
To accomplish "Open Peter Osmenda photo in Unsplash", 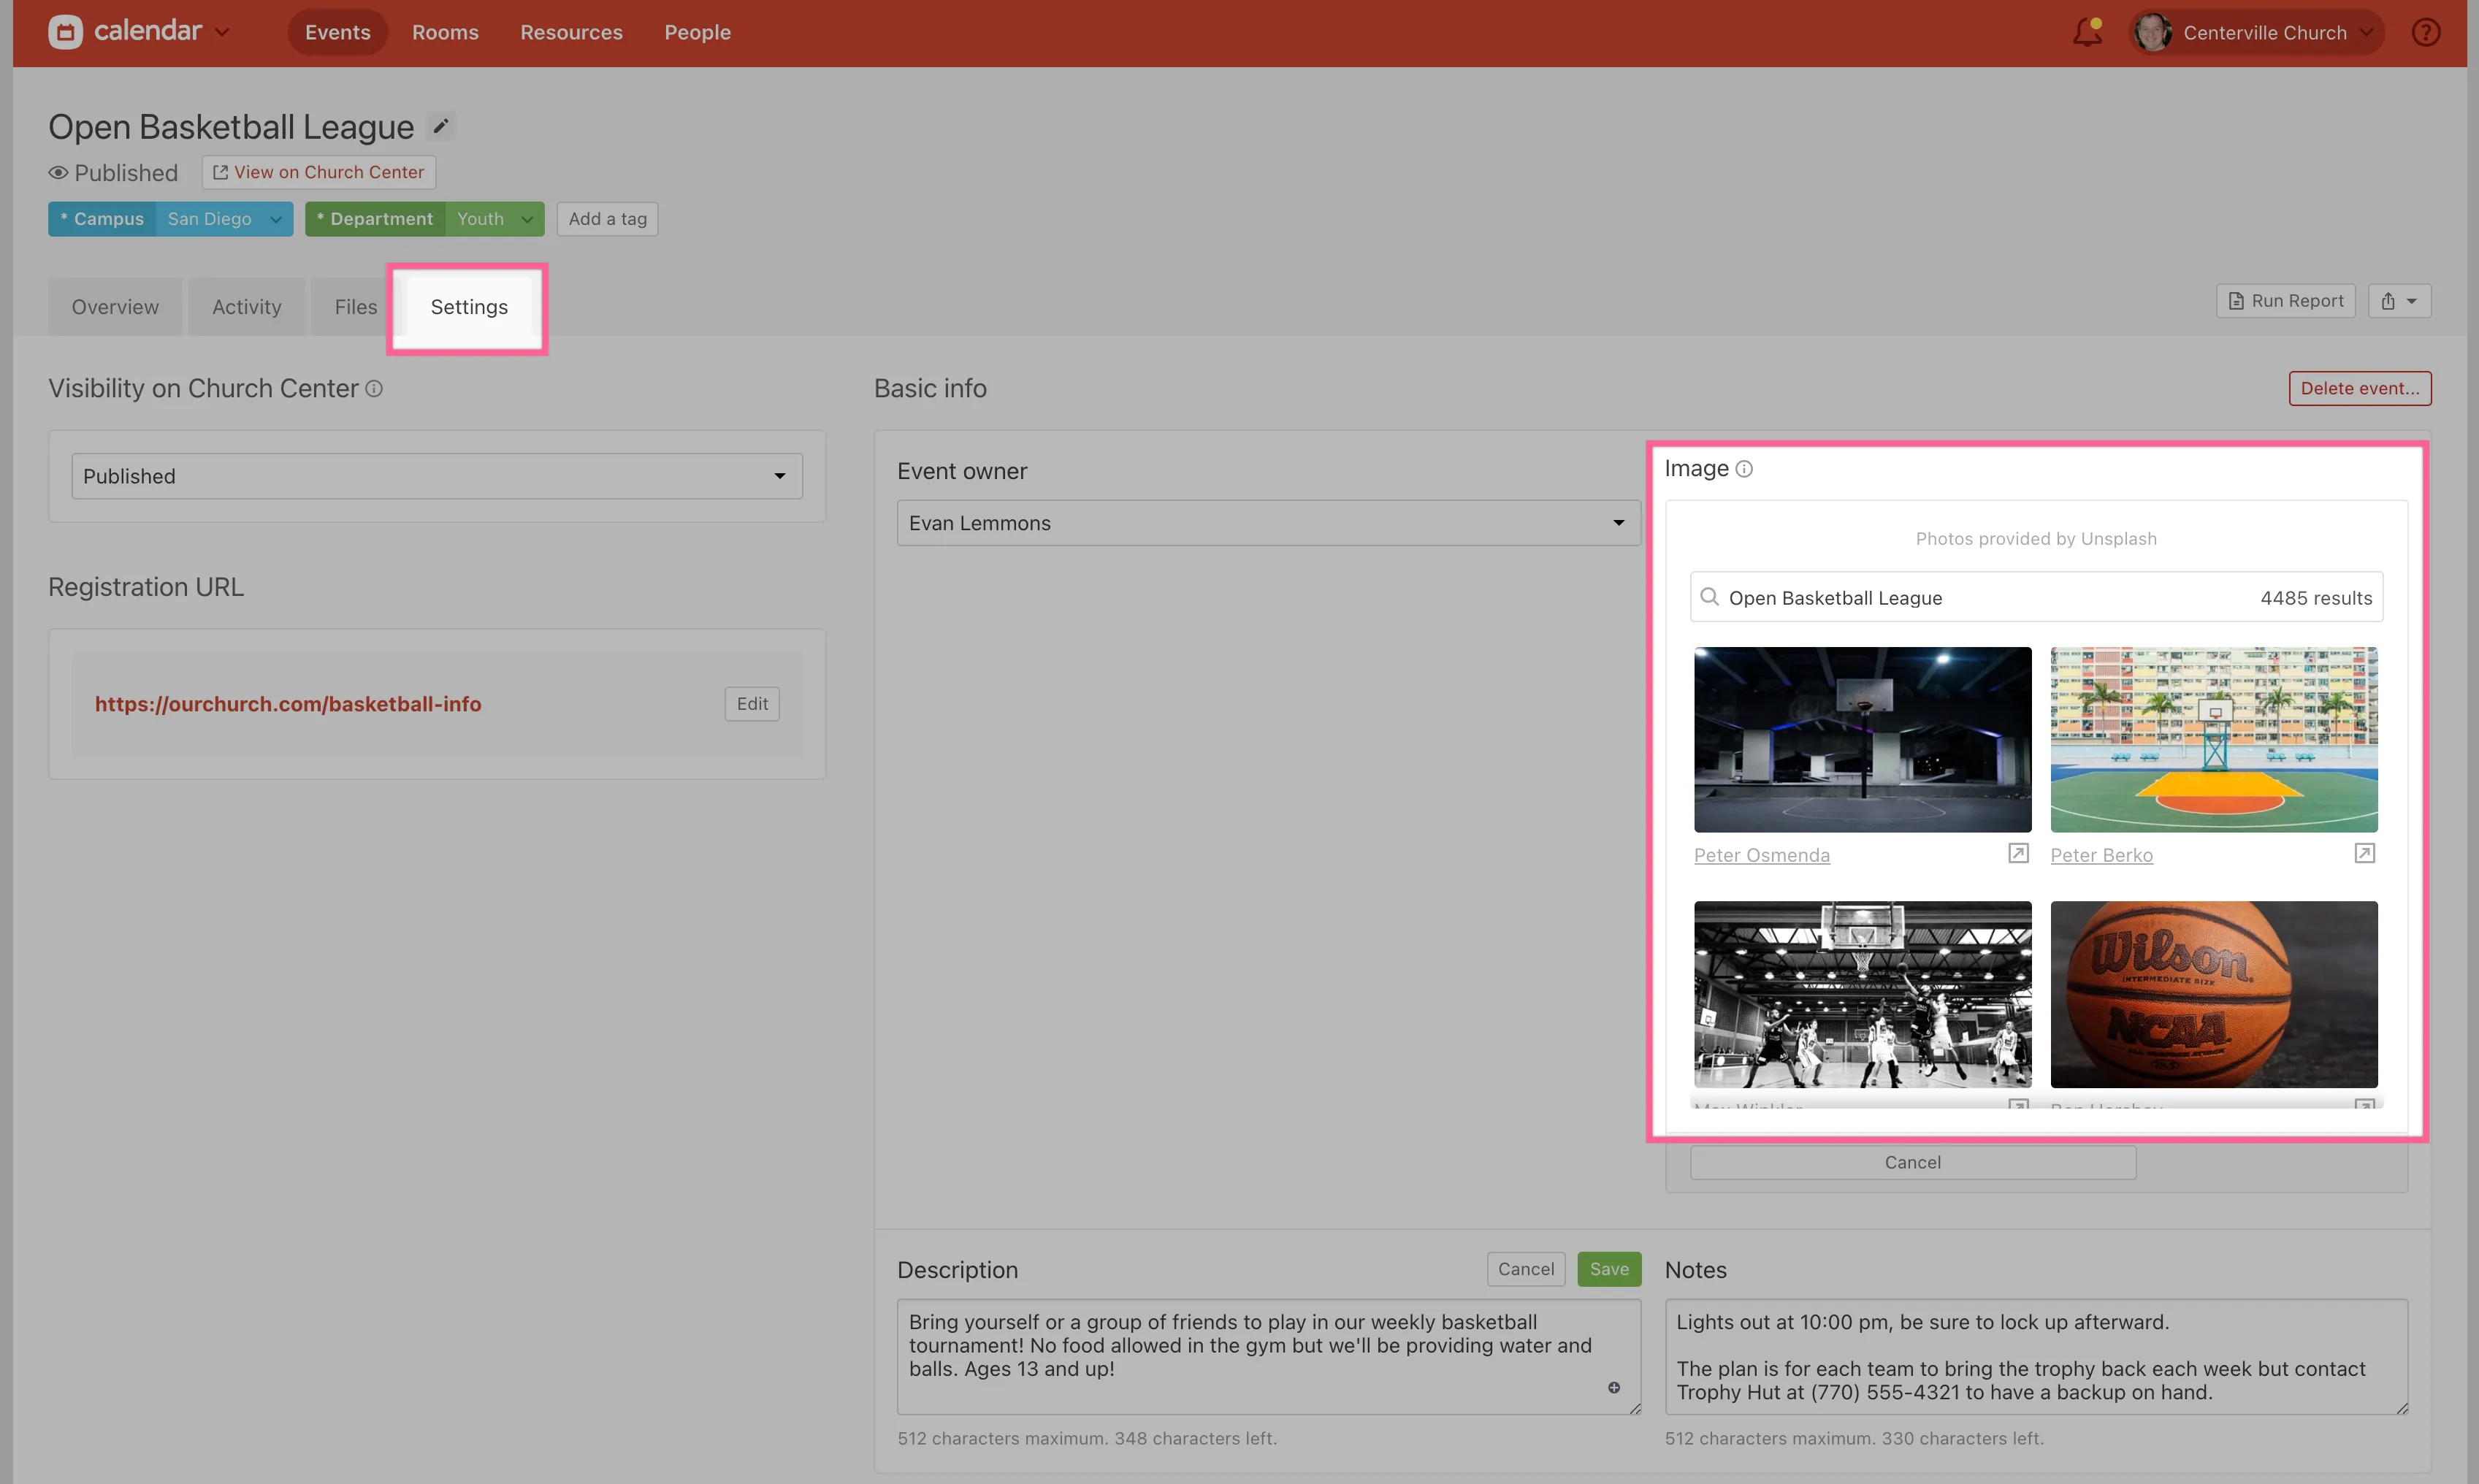I will tap(2018, 853).
